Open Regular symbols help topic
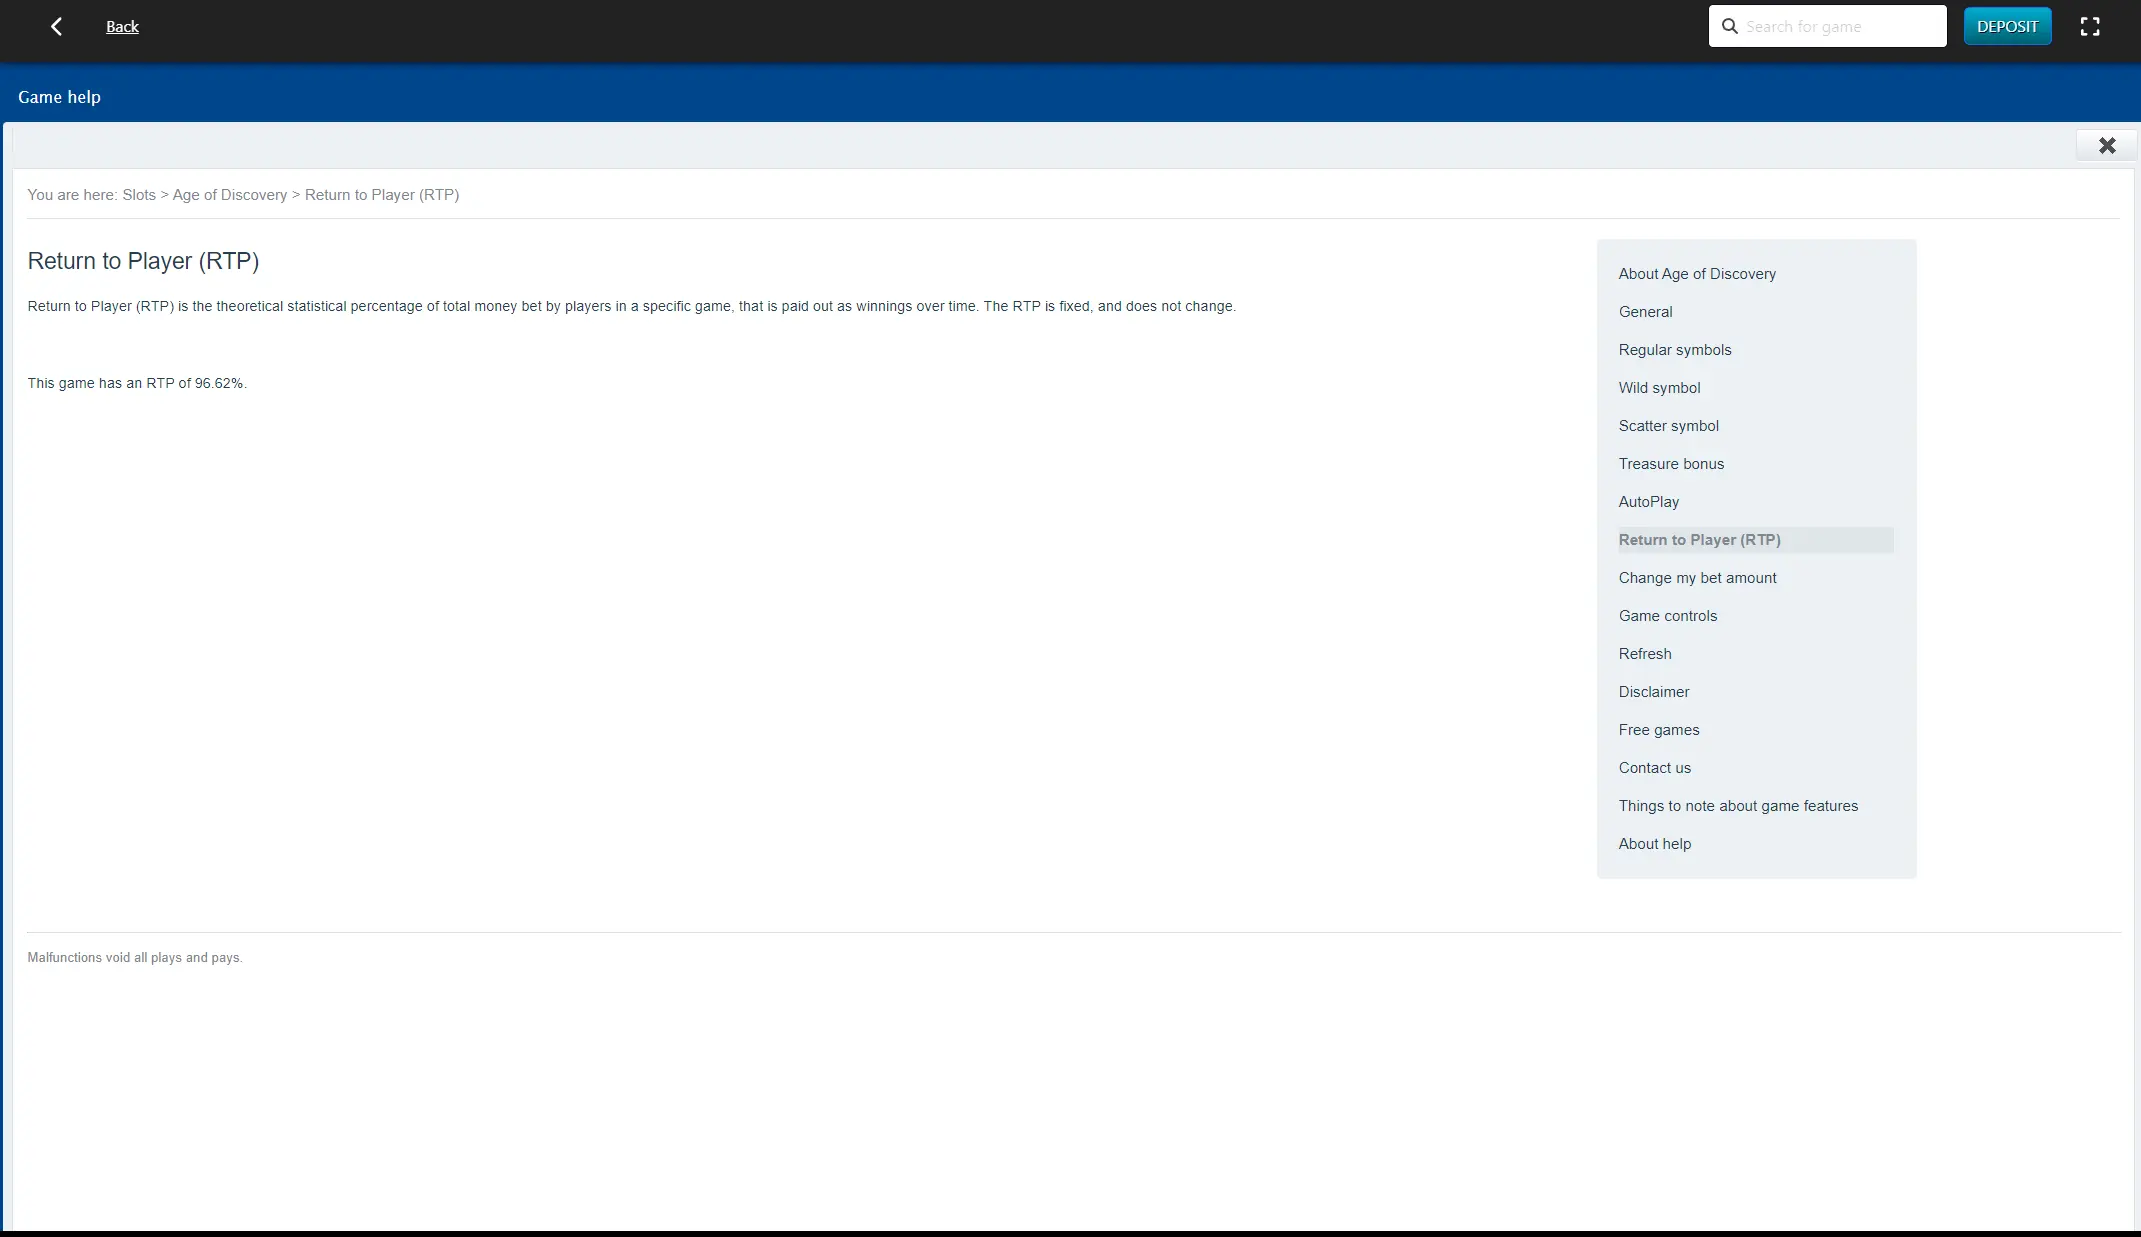The image size is (2141, 1237). (1675, 350)
